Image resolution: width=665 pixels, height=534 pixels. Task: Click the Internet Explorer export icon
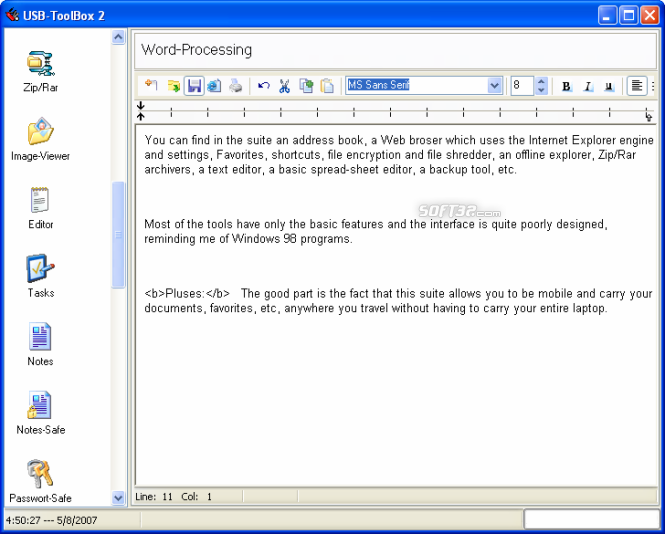pyautogui.click(x=214, y=86)
